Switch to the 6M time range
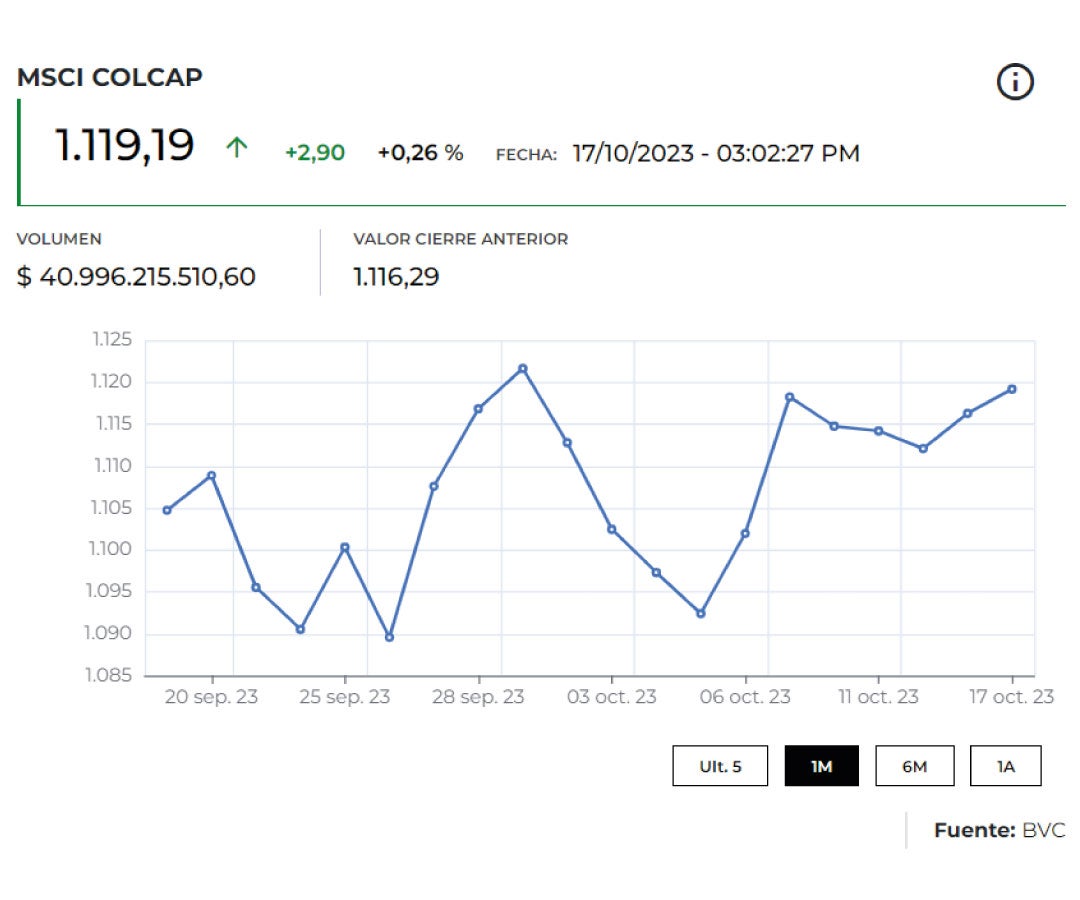The height and width of the screenshot is (900, 1080). tap(915, 765)
